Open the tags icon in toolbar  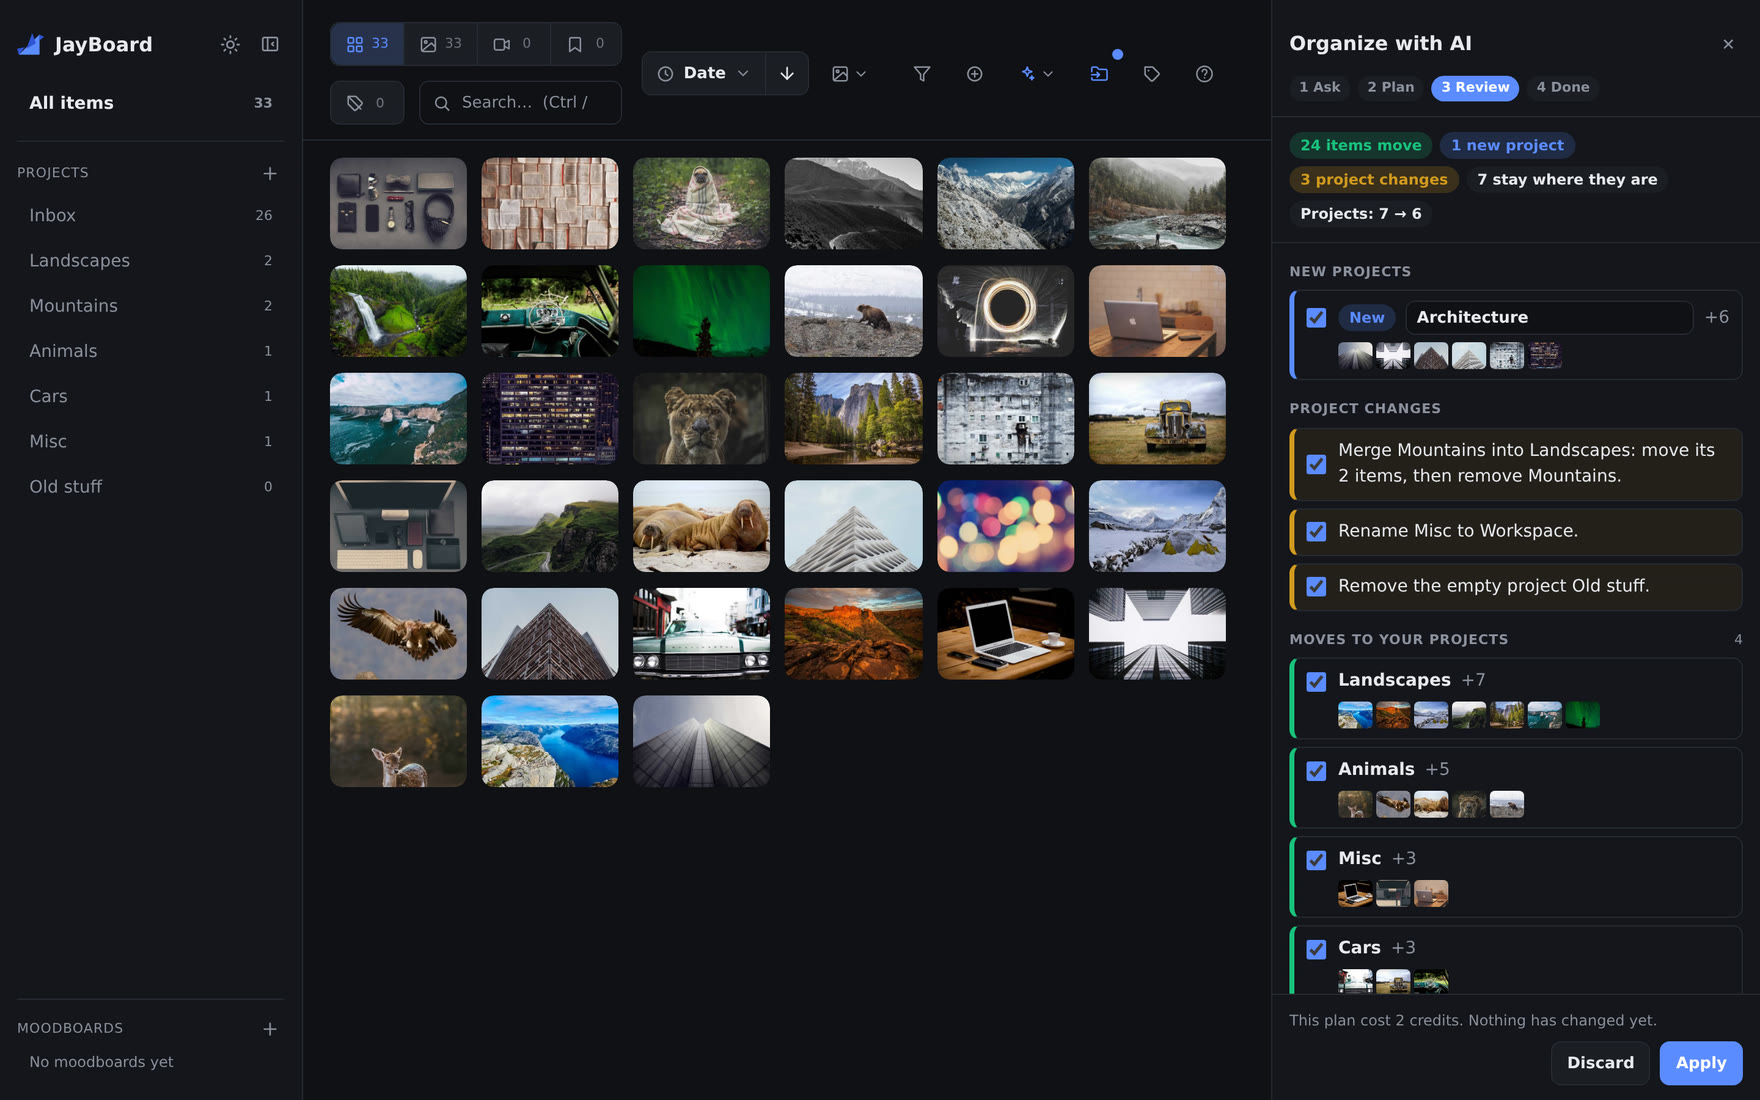click(1152, 74)
